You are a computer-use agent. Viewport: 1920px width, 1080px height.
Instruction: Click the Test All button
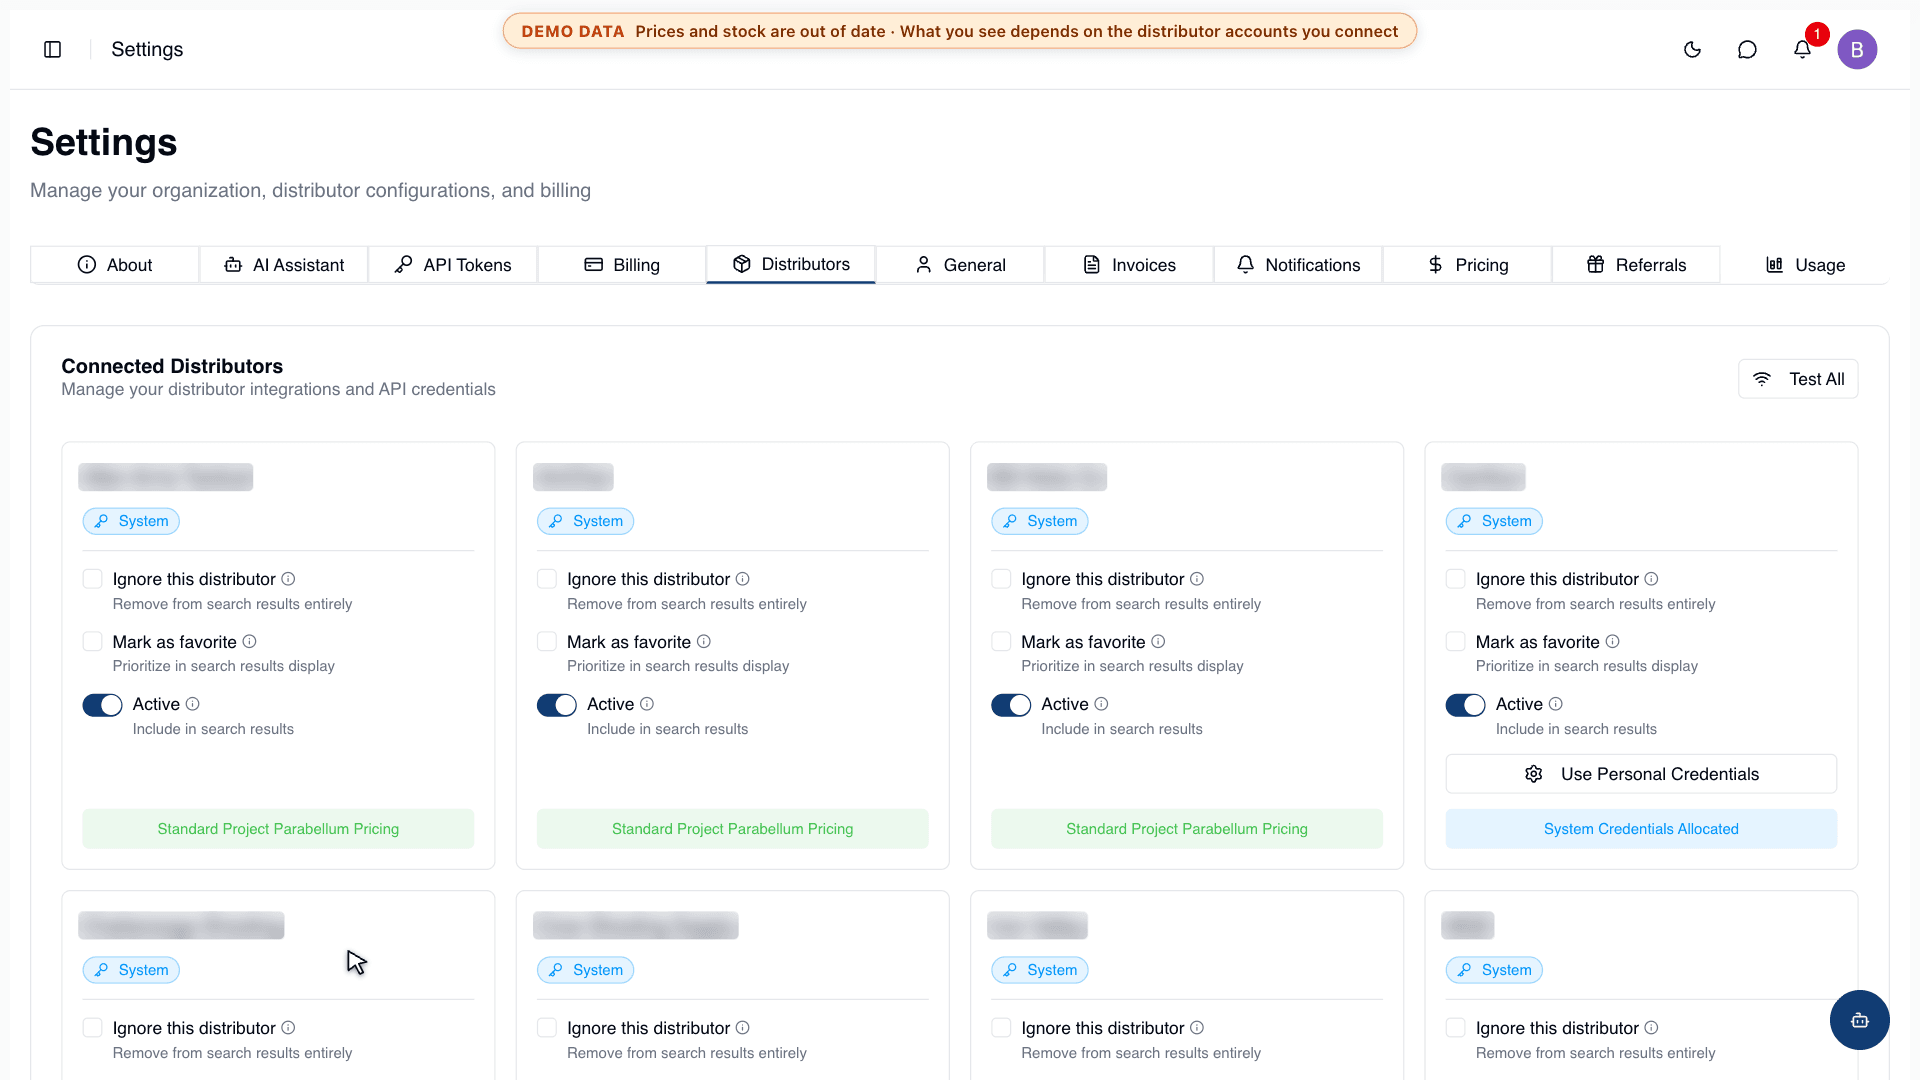tap(1798, 379)
